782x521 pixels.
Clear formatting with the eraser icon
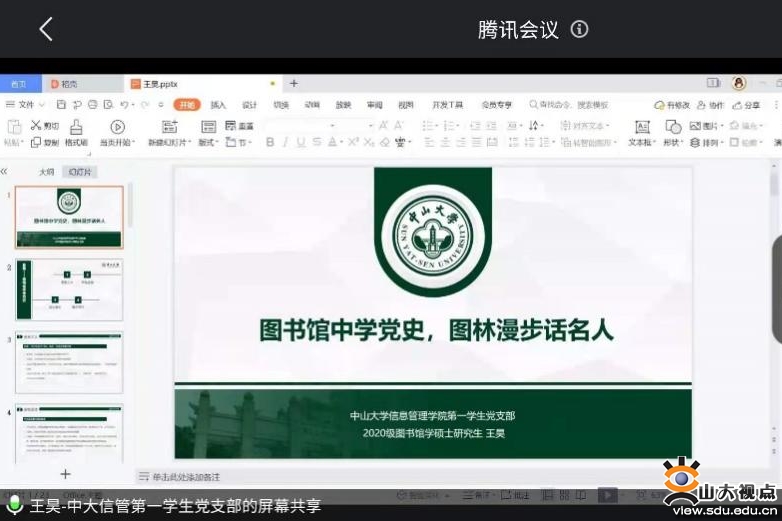pos(385,143)
